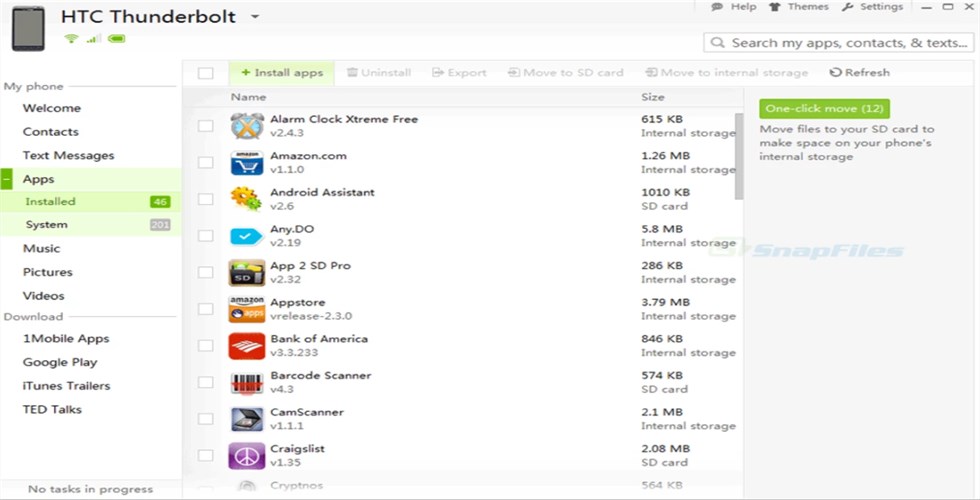Click the Uninstall trash can icon
Viewport: 980px width, 500px height.
(352, 72)
